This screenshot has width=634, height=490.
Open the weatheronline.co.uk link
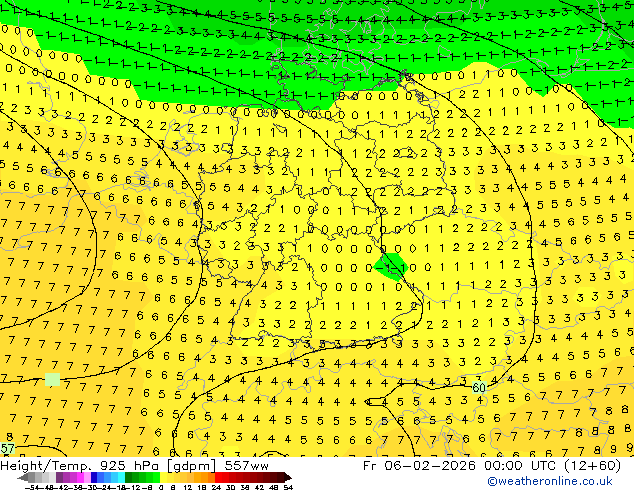pyautogui.click(x=550, y=481)
